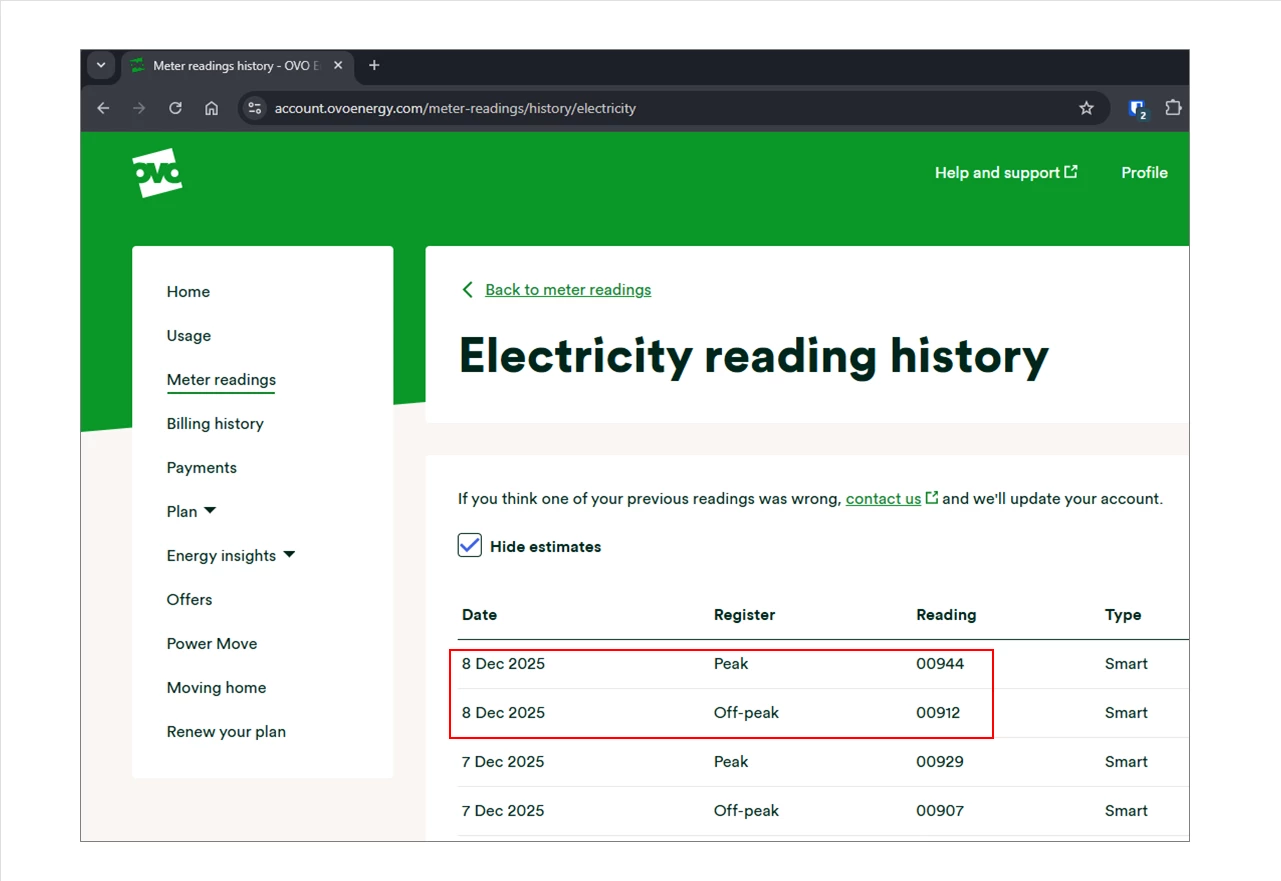This screenshot has width=1281, height=881.
Task: Click the contact us link
Action: coord(883,498)
